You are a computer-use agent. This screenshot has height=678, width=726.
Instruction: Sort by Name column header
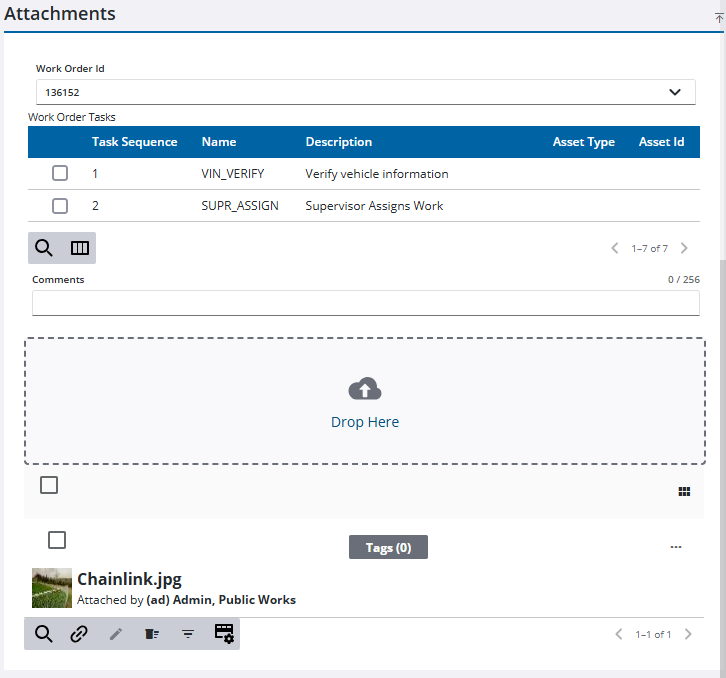click(219, 142)
